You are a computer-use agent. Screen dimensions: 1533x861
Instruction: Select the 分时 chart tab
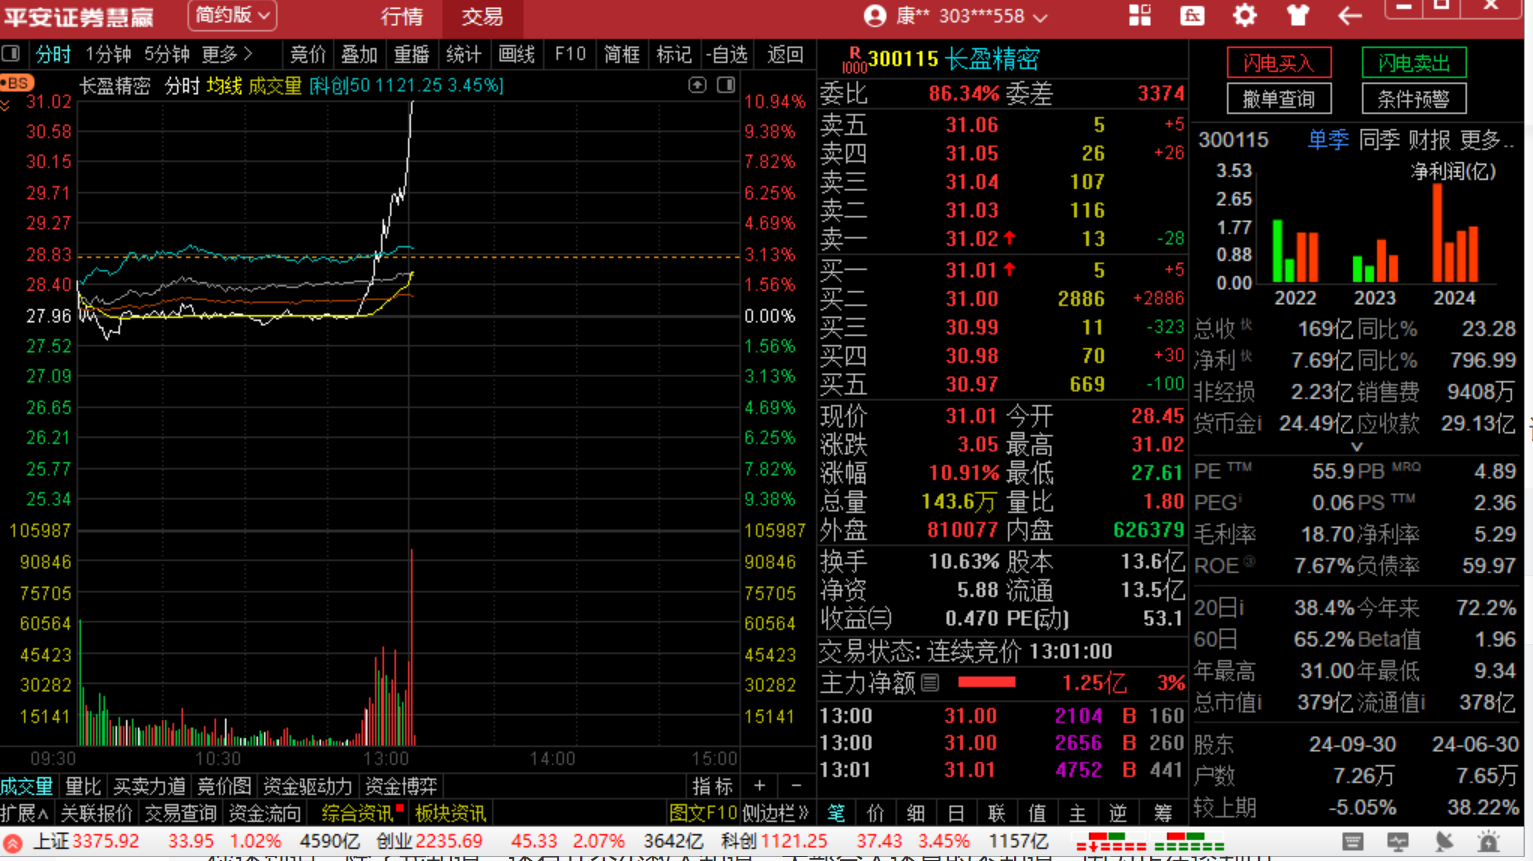coord(53,54)
